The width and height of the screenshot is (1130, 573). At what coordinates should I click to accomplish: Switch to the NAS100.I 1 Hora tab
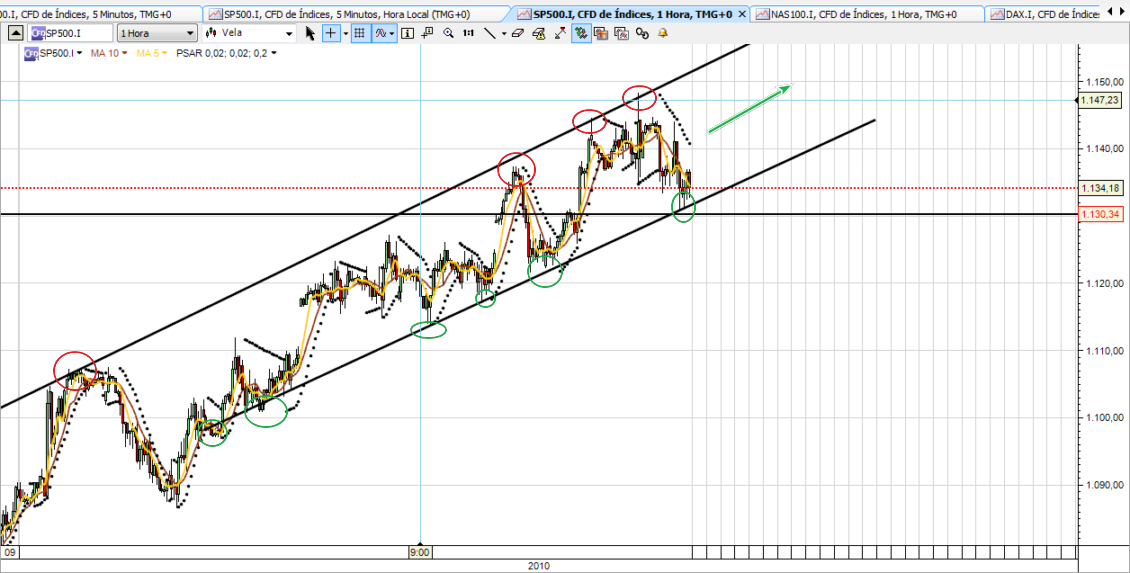coord(865,14)
